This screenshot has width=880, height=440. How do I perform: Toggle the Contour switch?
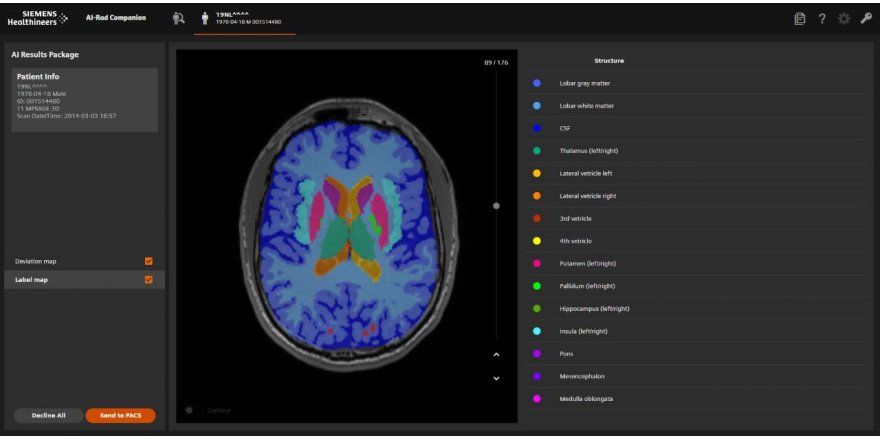click(192, 410)
